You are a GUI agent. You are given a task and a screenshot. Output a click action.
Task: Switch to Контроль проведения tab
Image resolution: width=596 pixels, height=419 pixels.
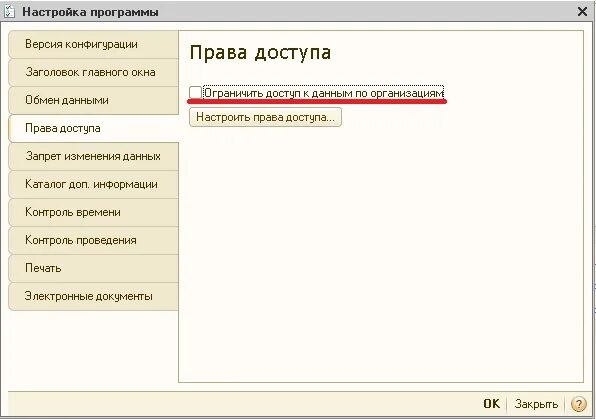coord(94,240)
